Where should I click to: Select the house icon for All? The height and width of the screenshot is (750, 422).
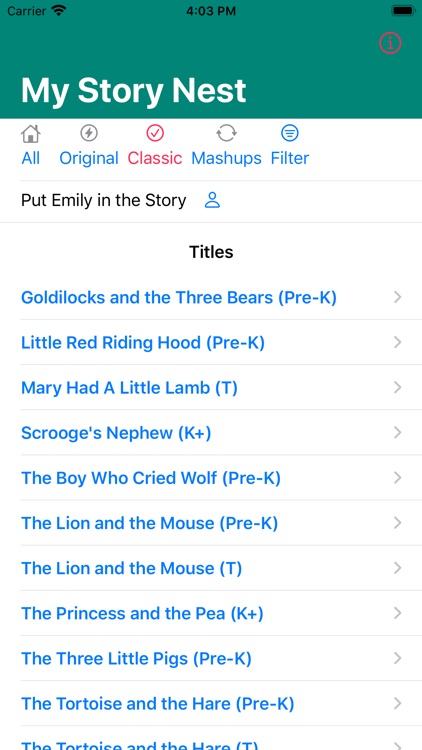coord(31,133)
